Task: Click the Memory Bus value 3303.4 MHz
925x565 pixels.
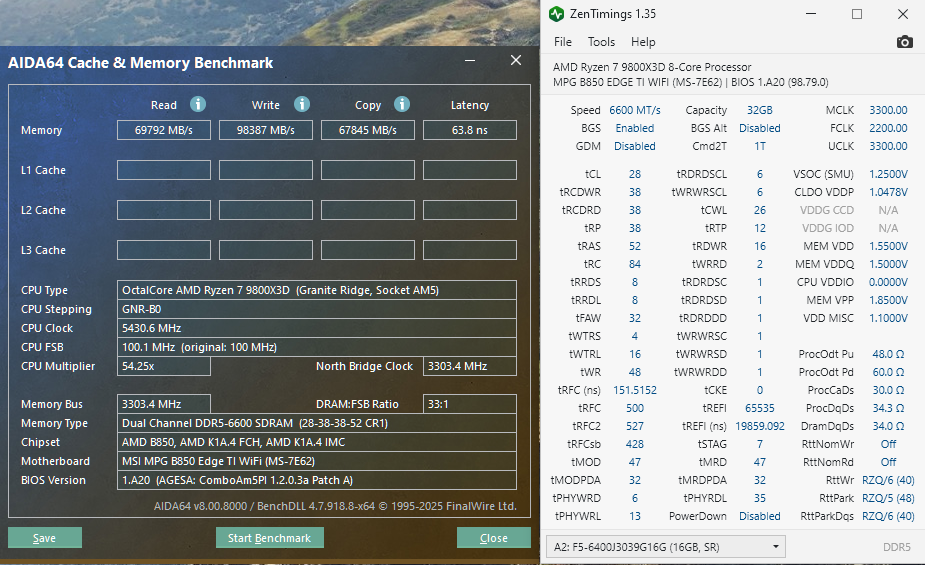Action: pyautogui.click(x=164, y=404)
